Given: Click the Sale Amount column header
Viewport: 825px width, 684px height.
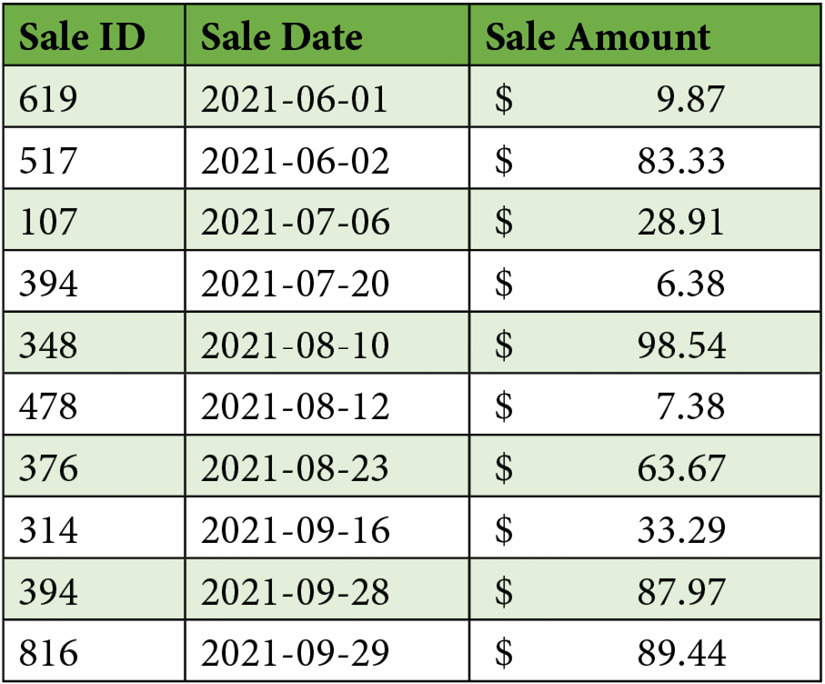Looking at the screenshot, I should (x=597, y=37).
